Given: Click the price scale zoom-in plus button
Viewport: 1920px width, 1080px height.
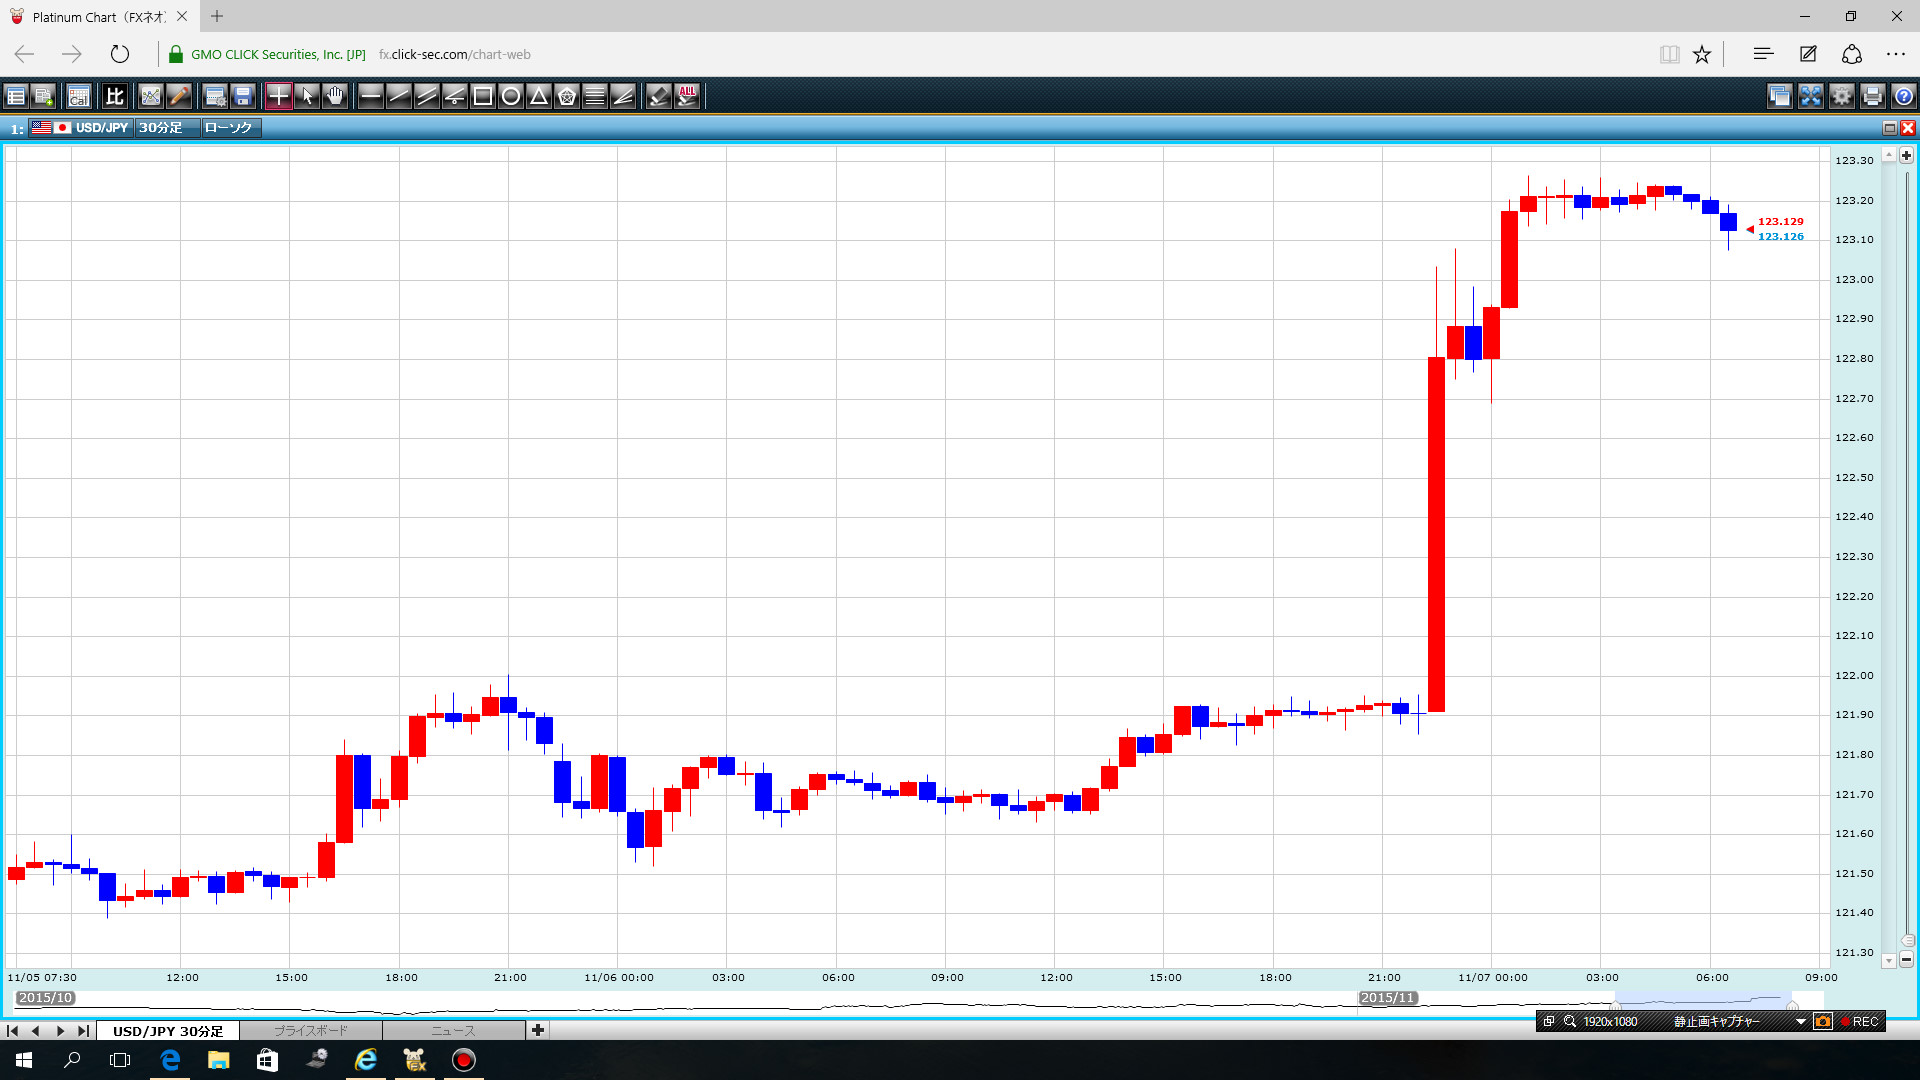Looking at the screenshot, I should 1907,156.
